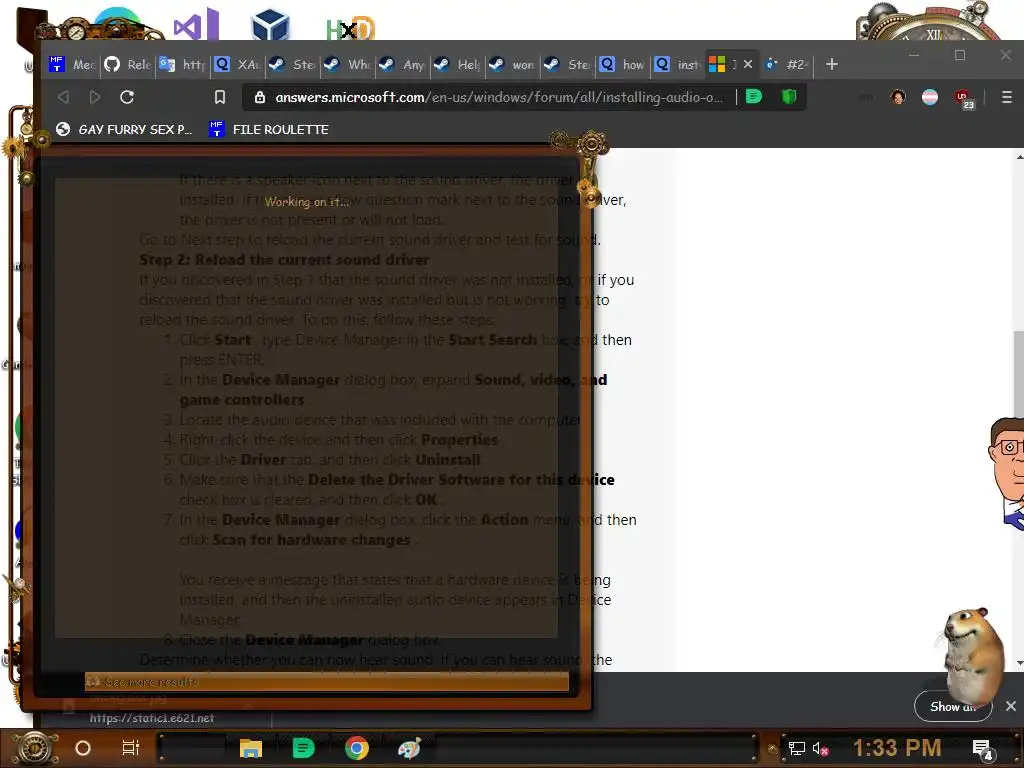Switch to the GitHub 'Rele' tab
1024x768 pixels.
127,64
